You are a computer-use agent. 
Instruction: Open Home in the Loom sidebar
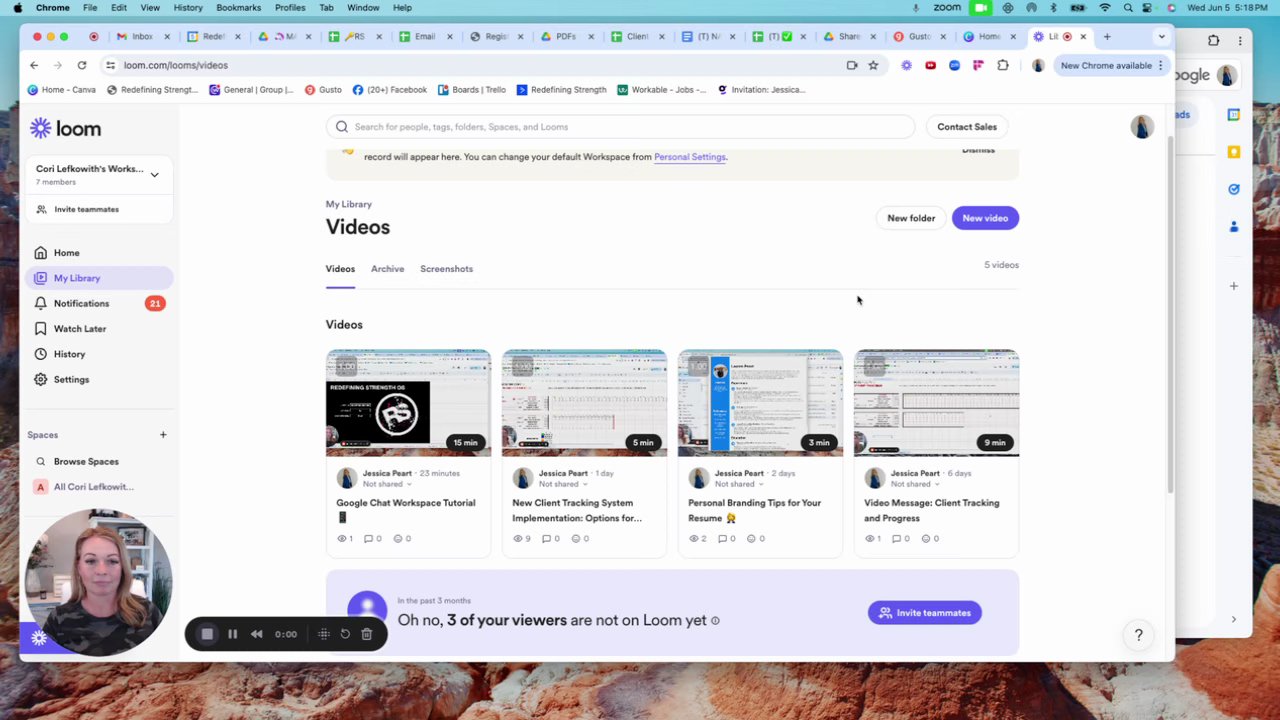(66, 253)
